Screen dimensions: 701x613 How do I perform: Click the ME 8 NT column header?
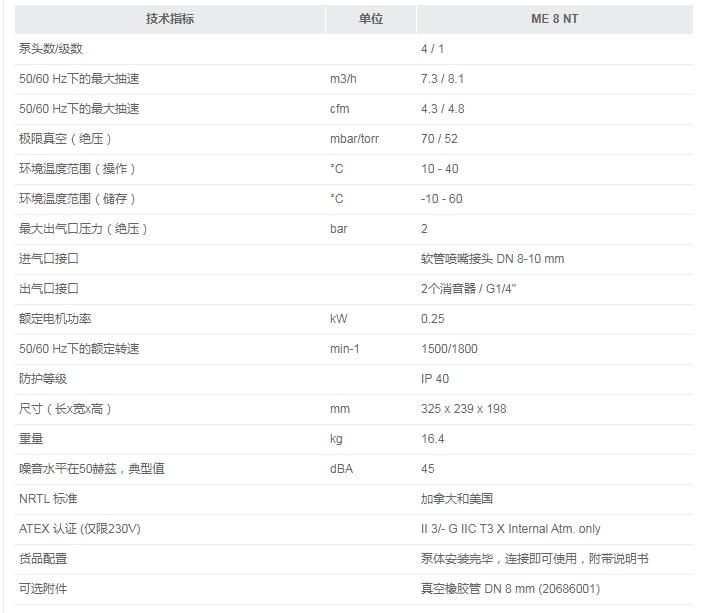[554, 19]
